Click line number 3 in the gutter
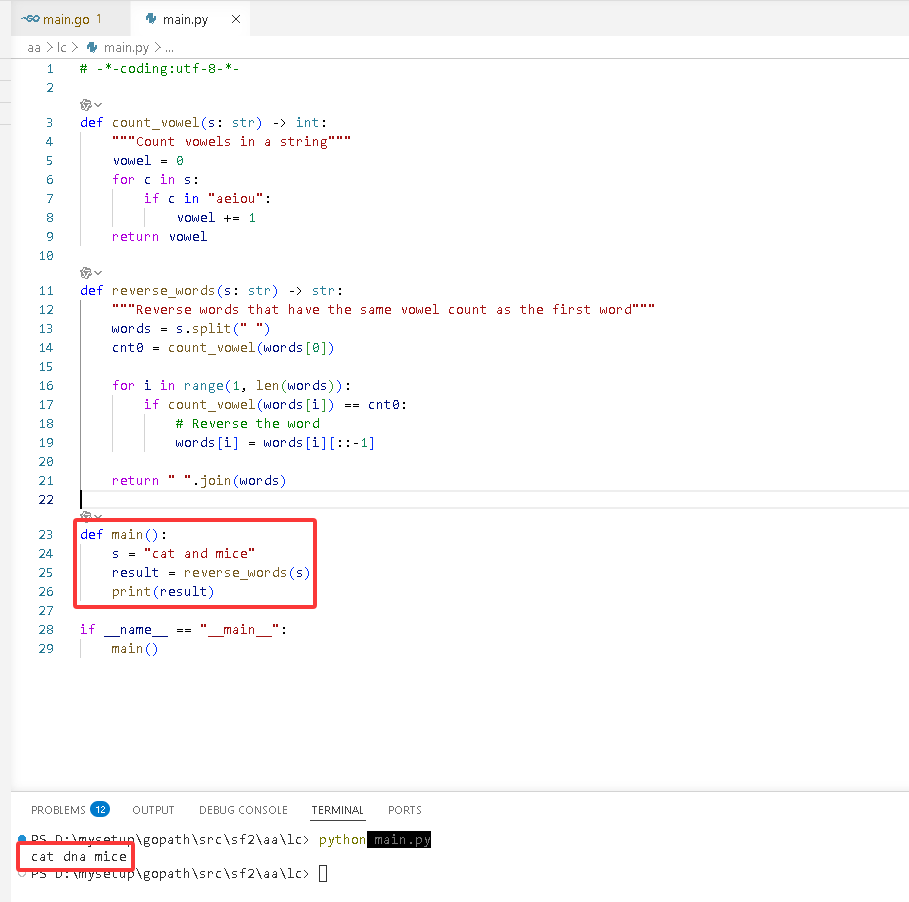Image resolution: width=909 pixels, height=902 pixels. coord(49,123)
